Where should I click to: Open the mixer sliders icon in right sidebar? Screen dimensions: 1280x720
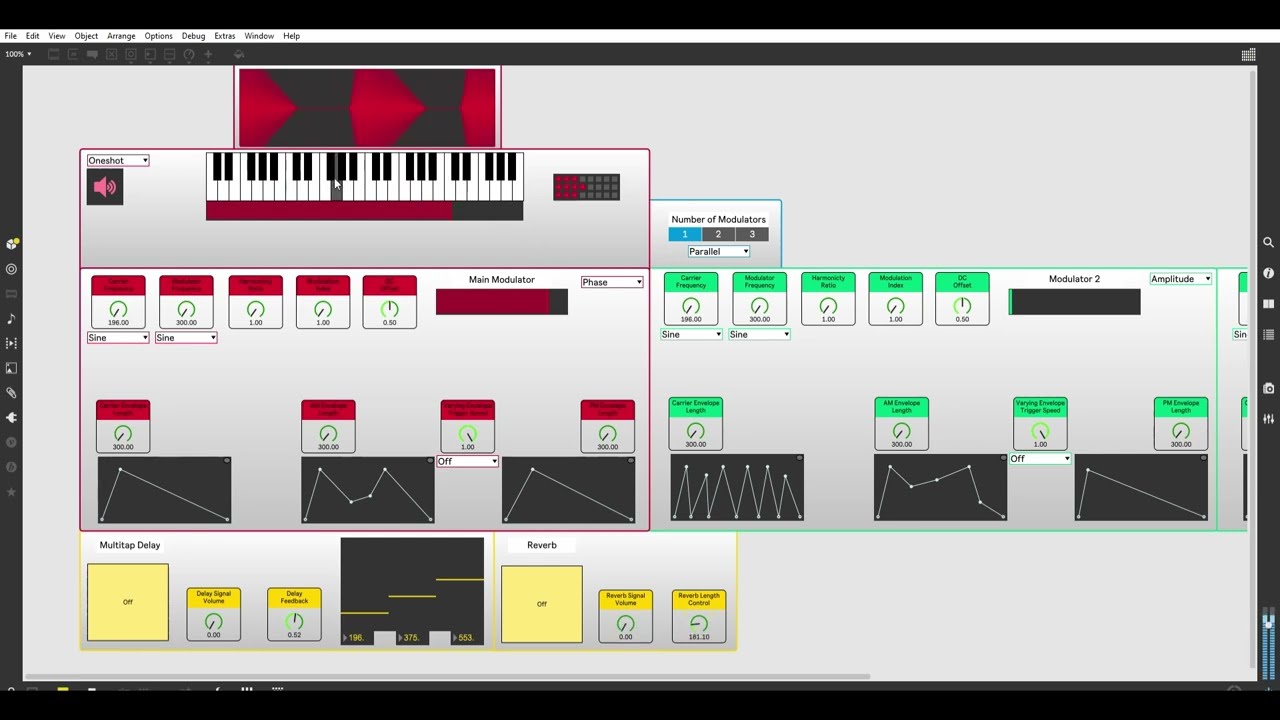[x=1268, y=419]
